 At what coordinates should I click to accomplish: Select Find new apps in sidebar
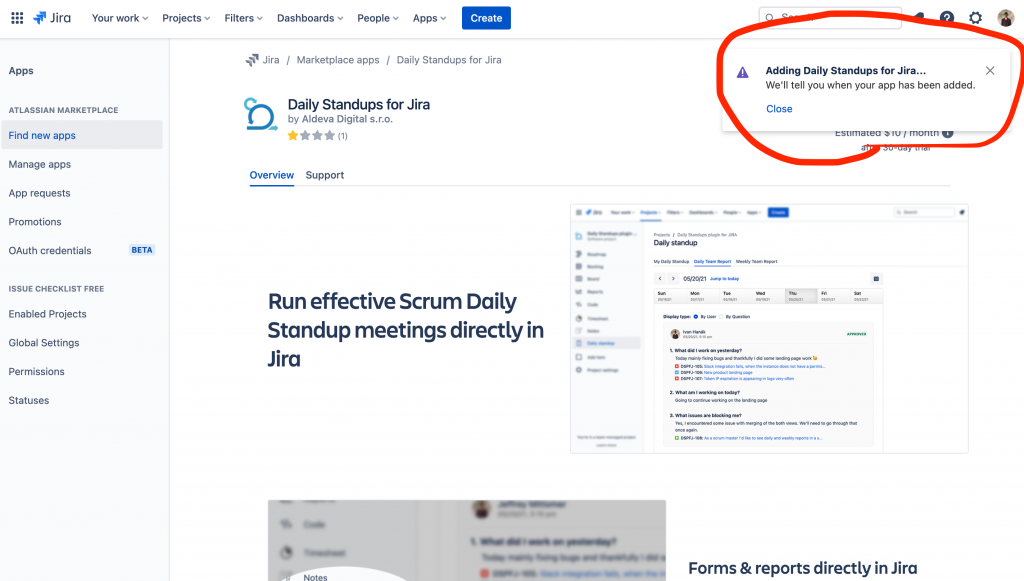pos(81,135)
